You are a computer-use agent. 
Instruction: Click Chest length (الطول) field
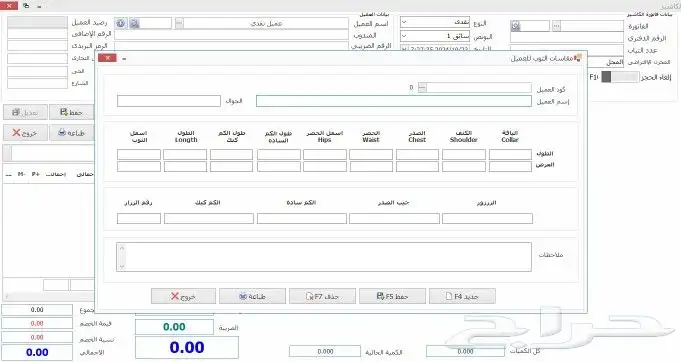(x=417, y=155)
